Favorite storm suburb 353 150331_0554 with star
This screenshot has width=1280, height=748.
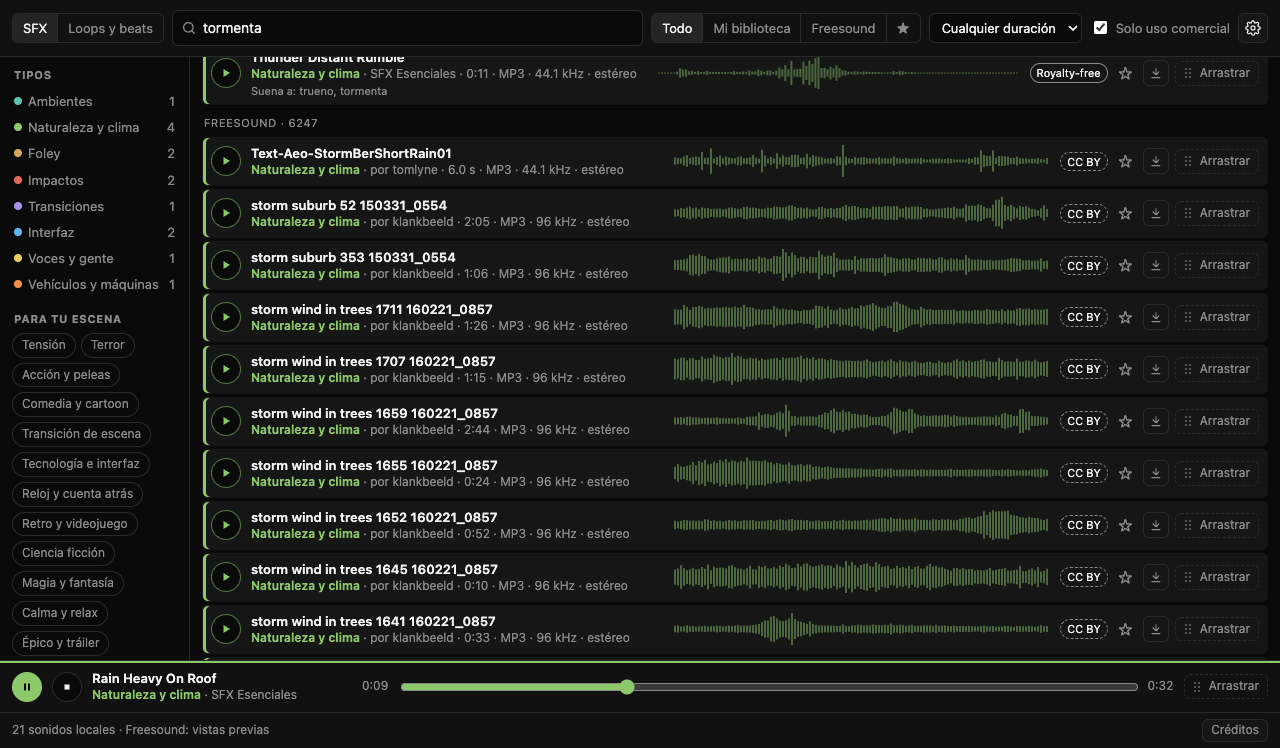1125,265
